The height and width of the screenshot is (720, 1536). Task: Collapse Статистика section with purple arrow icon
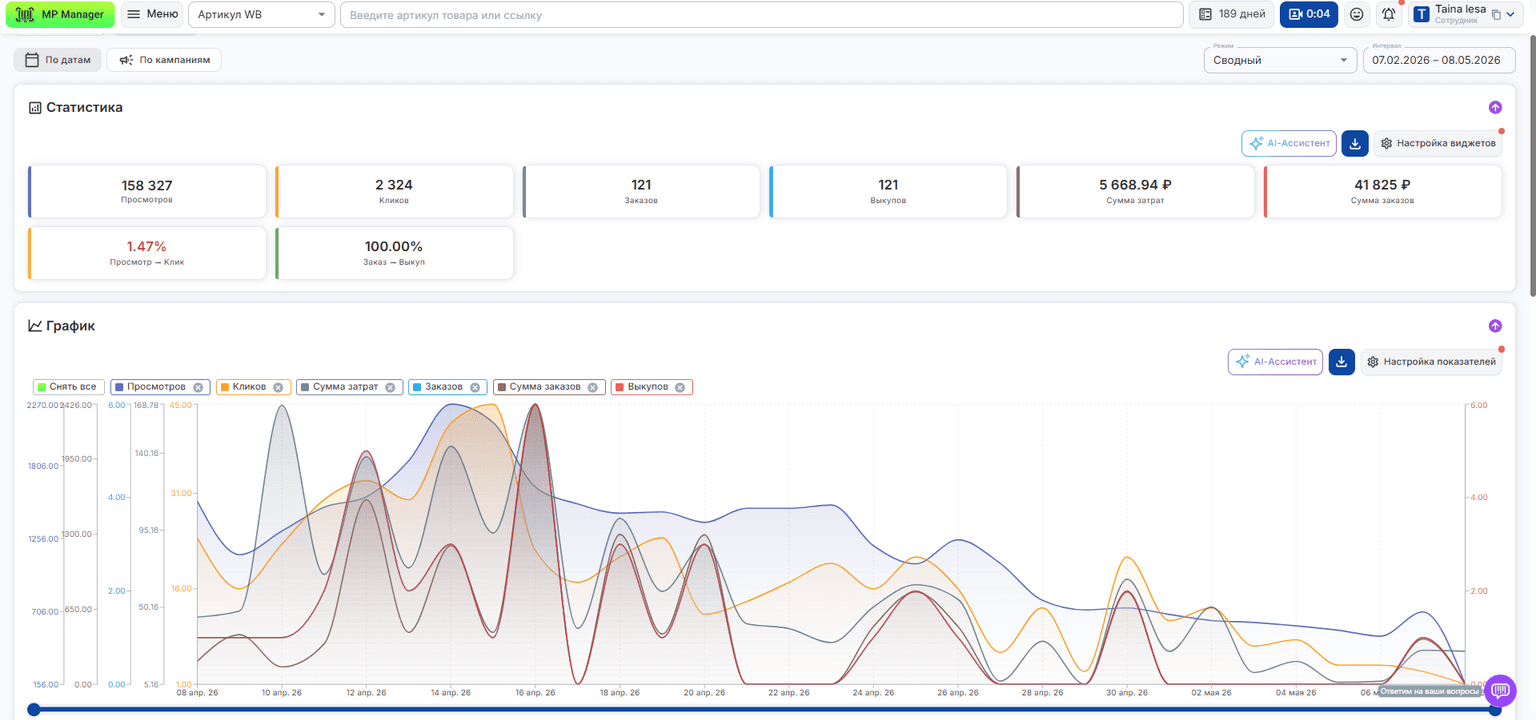(x=1495, y=107)
